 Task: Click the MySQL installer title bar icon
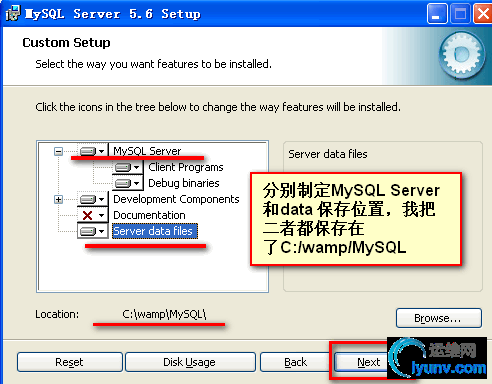pyautogui.click(x=13, y=14)
